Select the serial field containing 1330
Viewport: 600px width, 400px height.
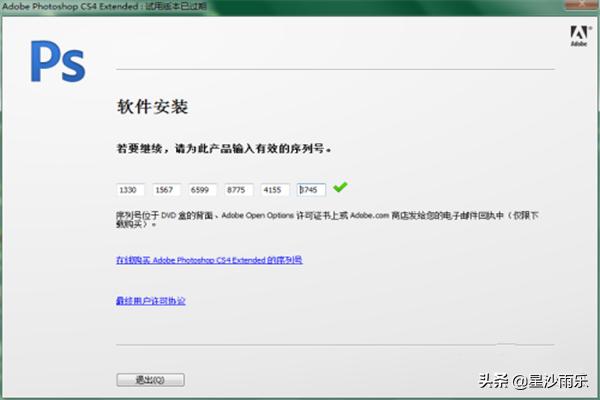click(130, 190)
